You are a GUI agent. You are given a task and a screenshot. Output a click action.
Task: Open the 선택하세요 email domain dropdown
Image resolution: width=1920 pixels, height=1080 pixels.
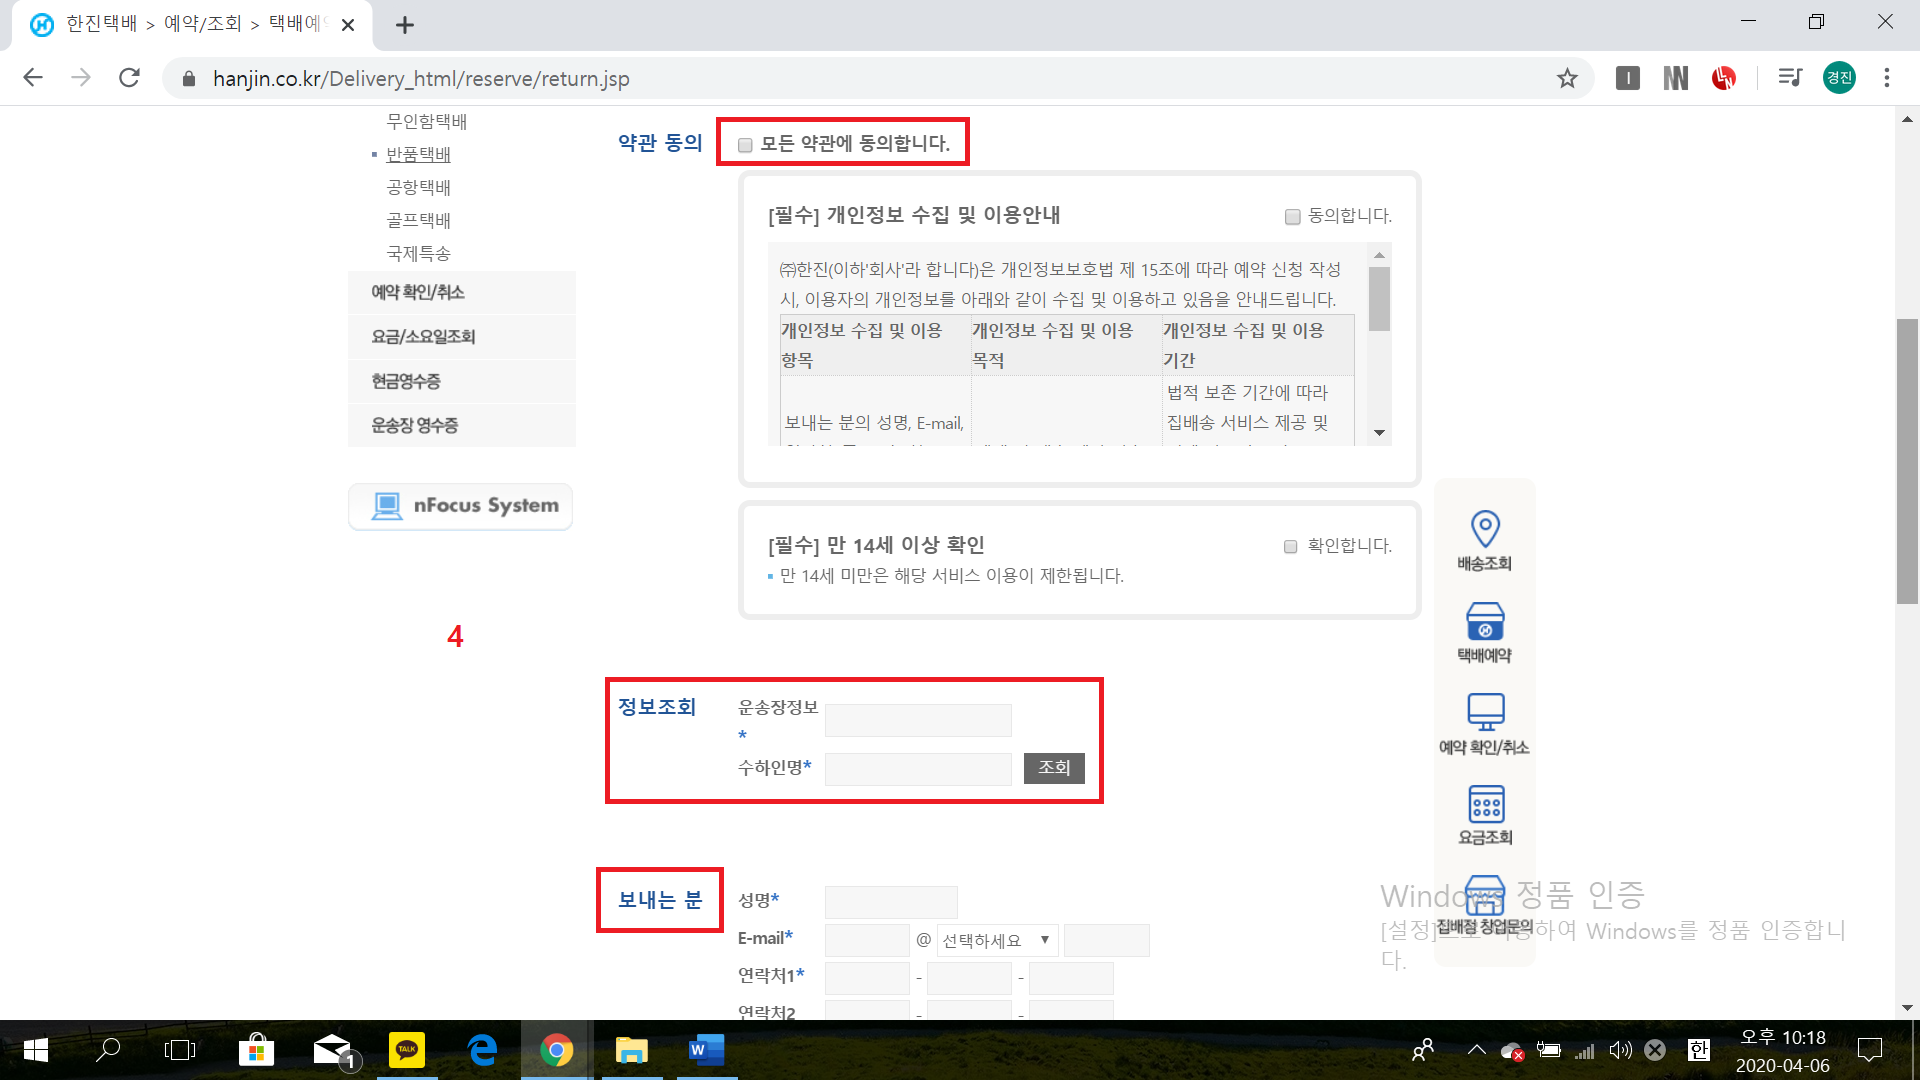[996, 941]
